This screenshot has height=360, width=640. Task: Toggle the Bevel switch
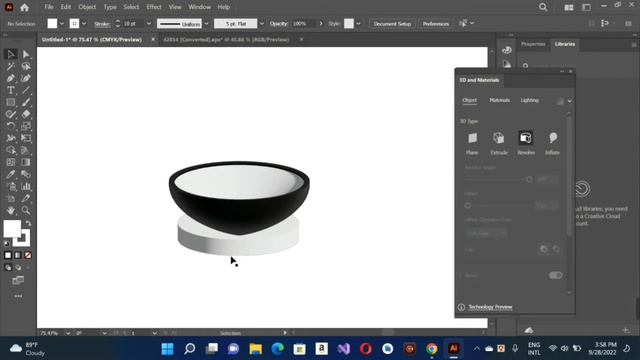tap(556, 275)
